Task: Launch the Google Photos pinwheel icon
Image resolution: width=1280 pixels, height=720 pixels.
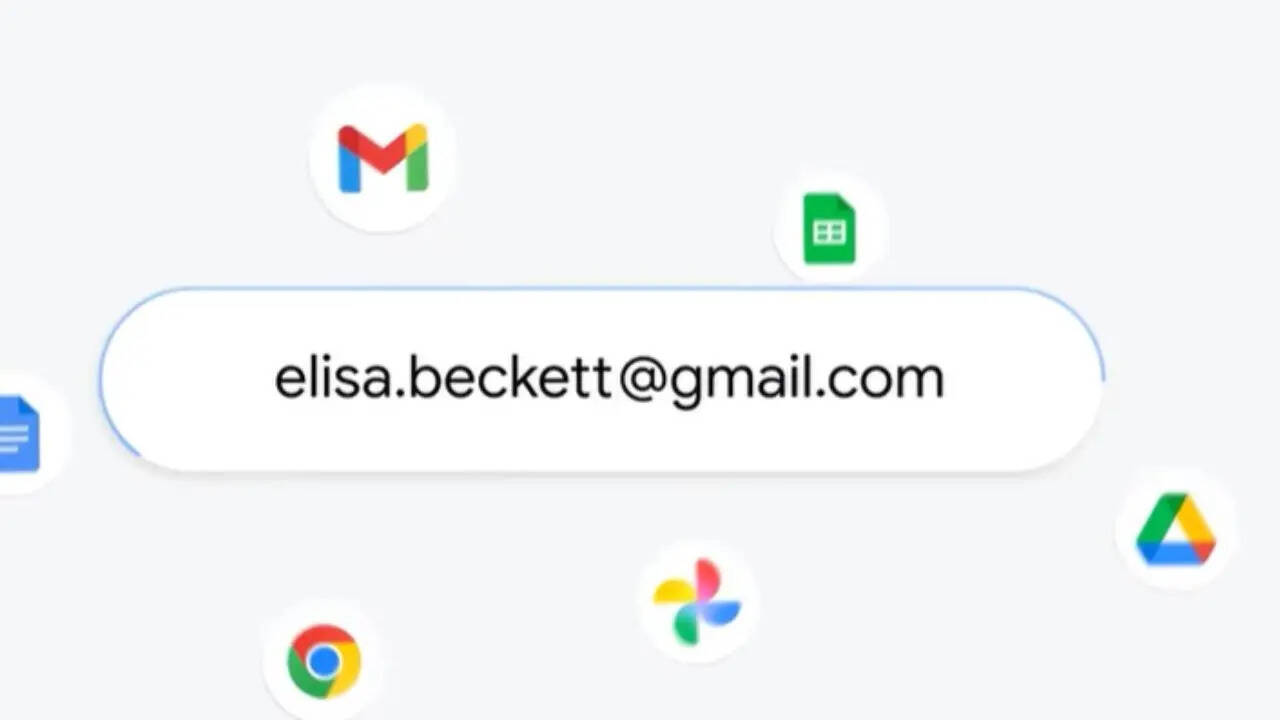Action: [697, 601]
